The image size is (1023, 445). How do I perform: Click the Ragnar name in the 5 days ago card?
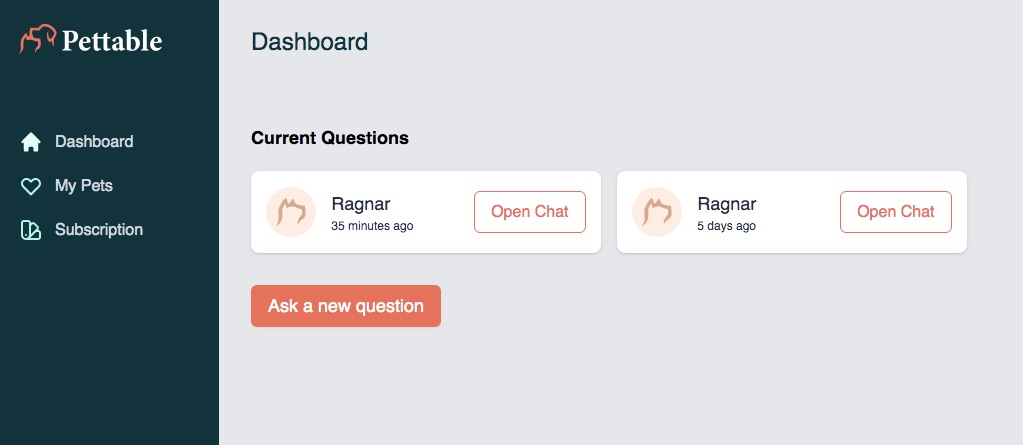[727, 204]
